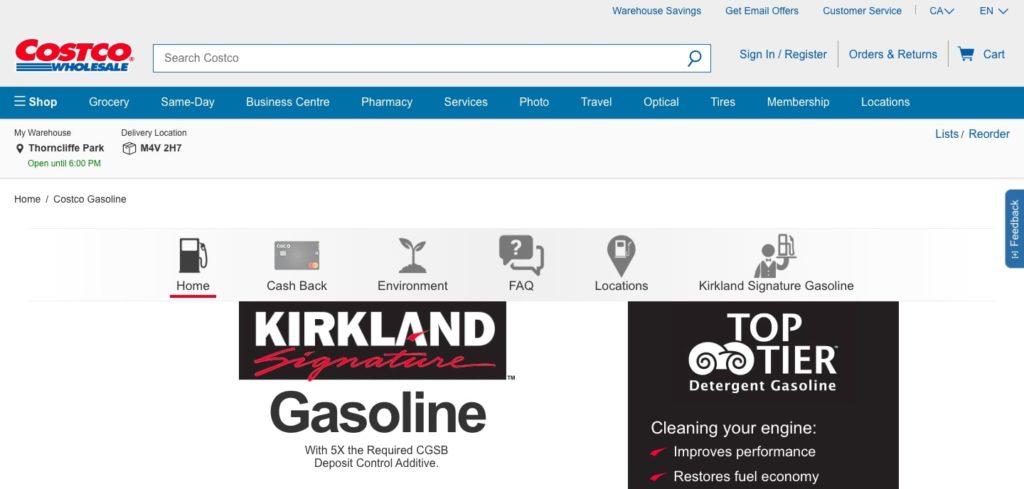
Task: Click the shopping cart icon
Action: click(966, 54)
